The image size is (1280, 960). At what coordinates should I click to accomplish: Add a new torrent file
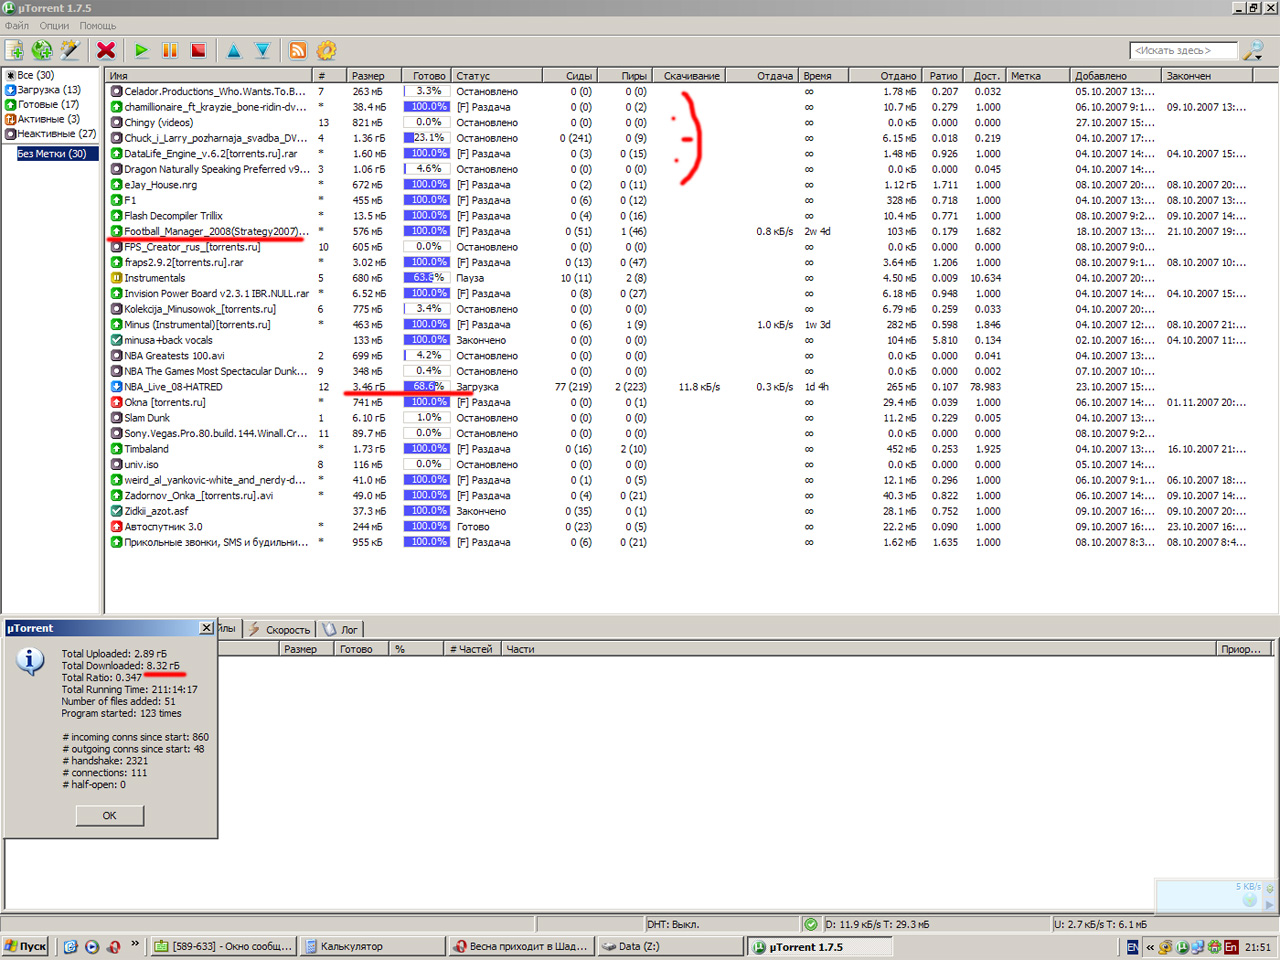pos(14,50)
